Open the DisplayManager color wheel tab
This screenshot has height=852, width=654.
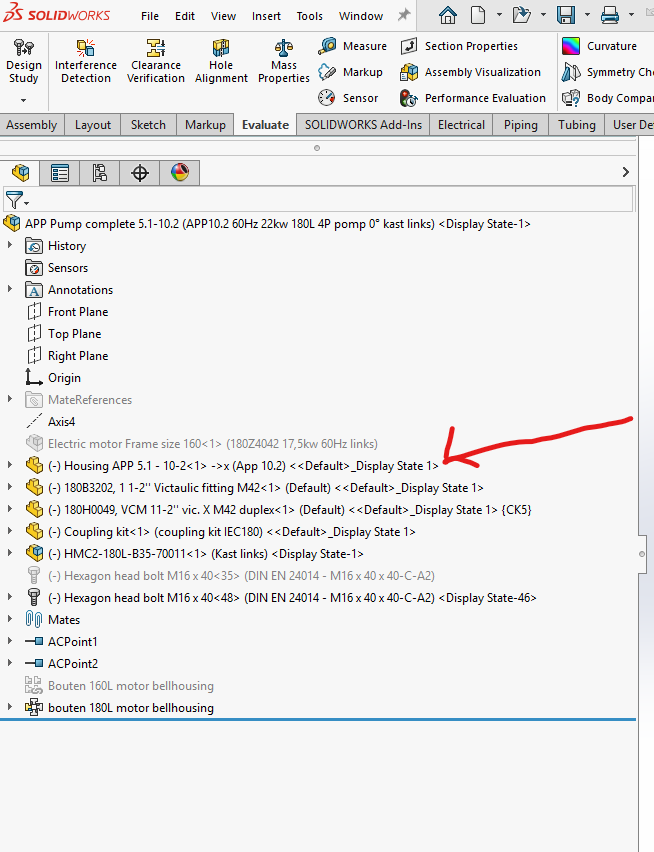pyautogui.click(x=180, y=173)
